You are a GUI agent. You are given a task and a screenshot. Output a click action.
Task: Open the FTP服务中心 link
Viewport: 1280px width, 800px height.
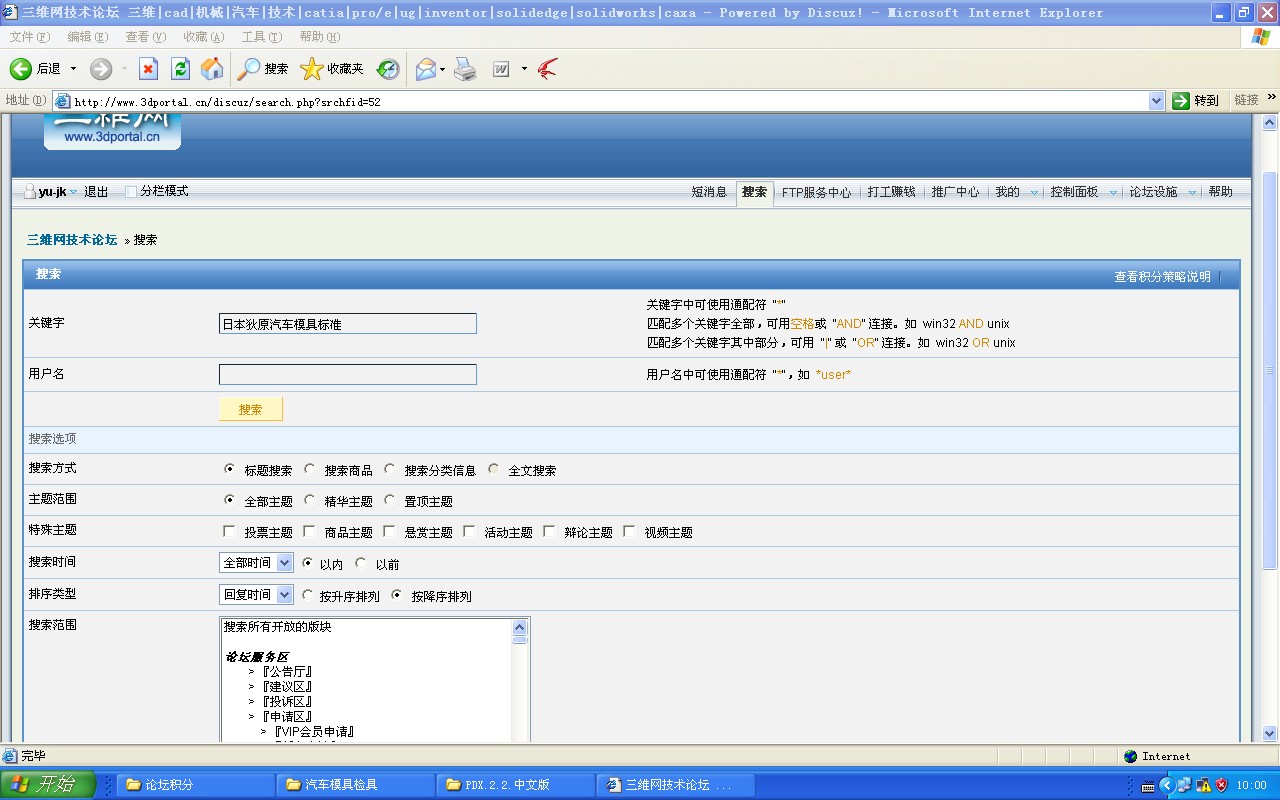tap(816, 192)
